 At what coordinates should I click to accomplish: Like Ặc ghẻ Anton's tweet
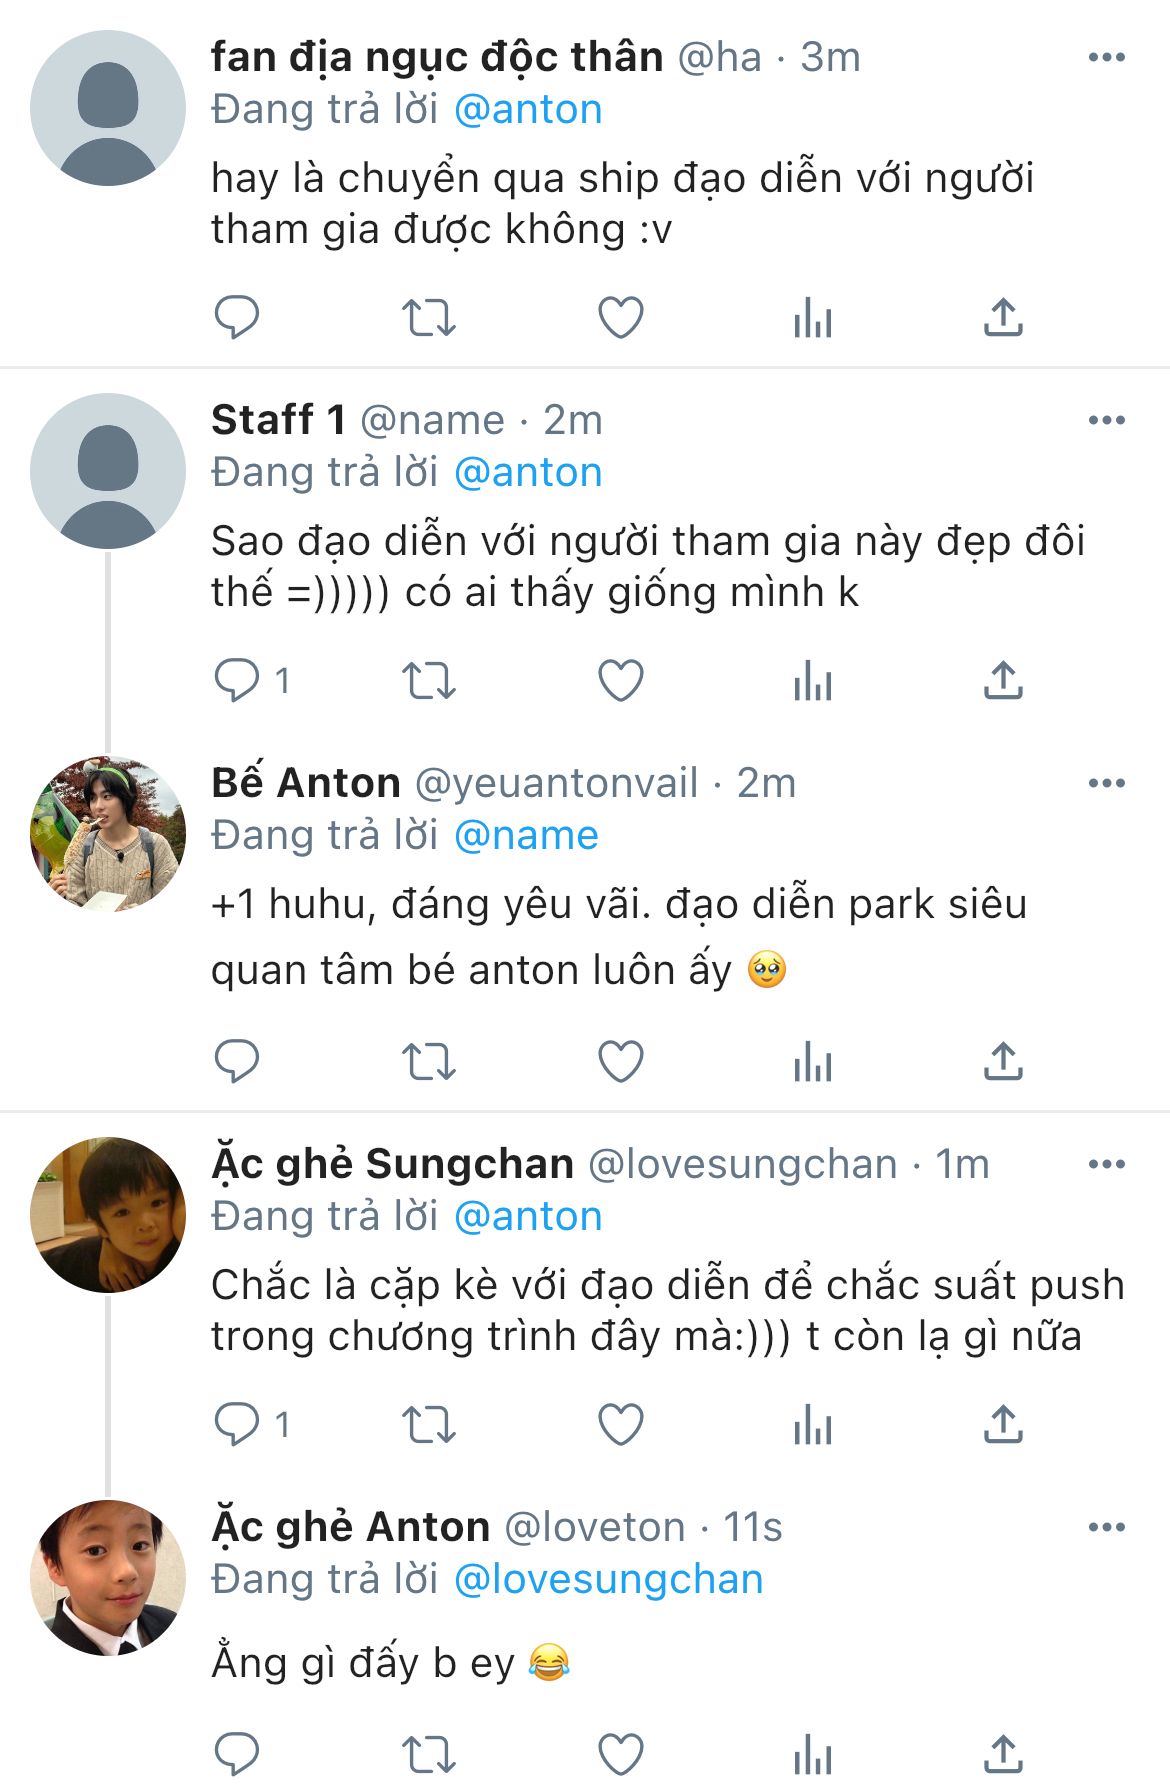620,1754
